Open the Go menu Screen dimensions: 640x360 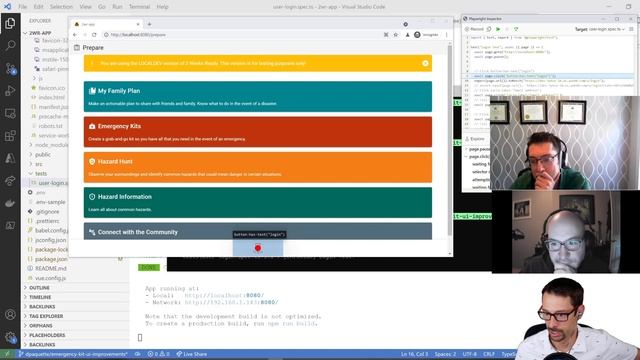[102, 7]
